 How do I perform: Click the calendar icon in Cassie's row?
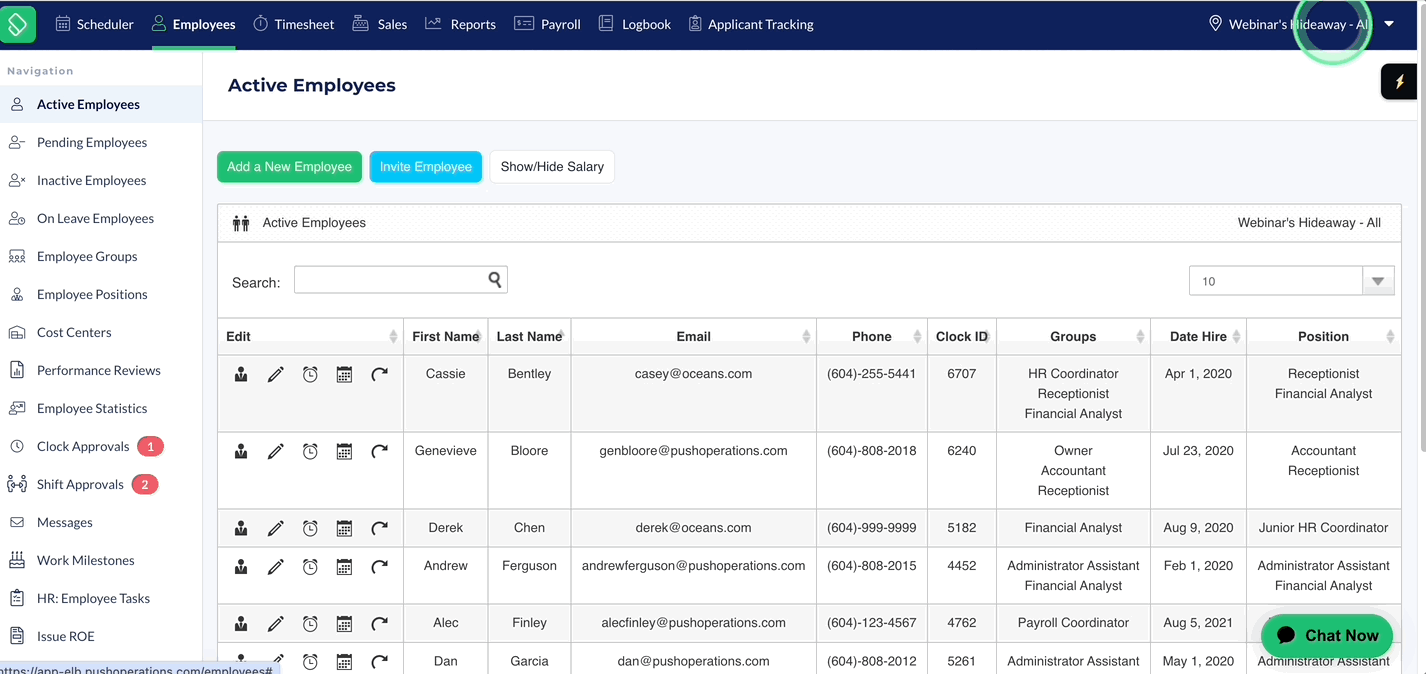click(x=344, y=374)
